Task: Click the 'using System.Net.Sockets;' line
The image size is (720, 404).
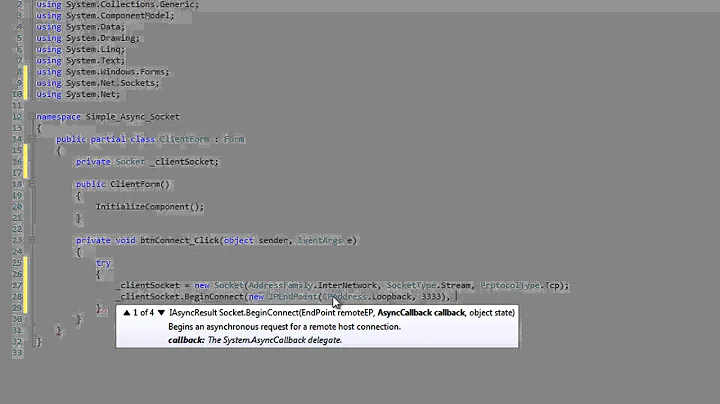Action: pos(97,83)
